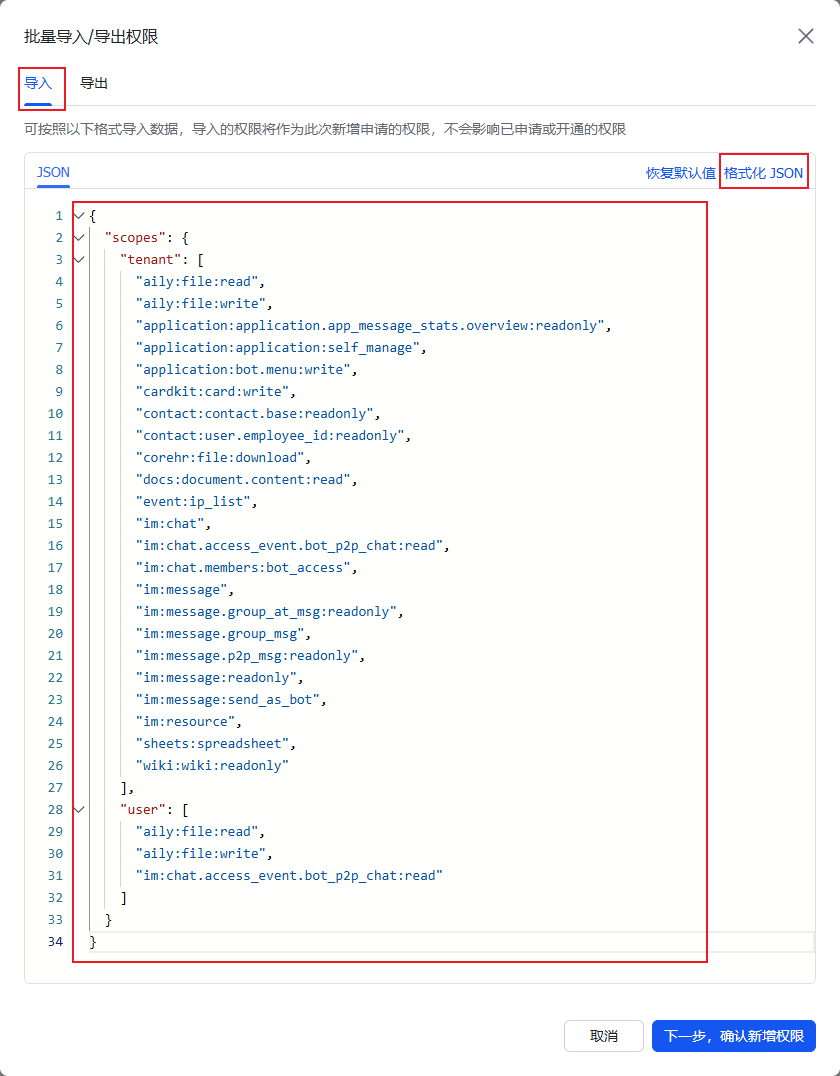
Task: Click "im:message:send_as_bot" scope
Action: [x=227, y=699]
